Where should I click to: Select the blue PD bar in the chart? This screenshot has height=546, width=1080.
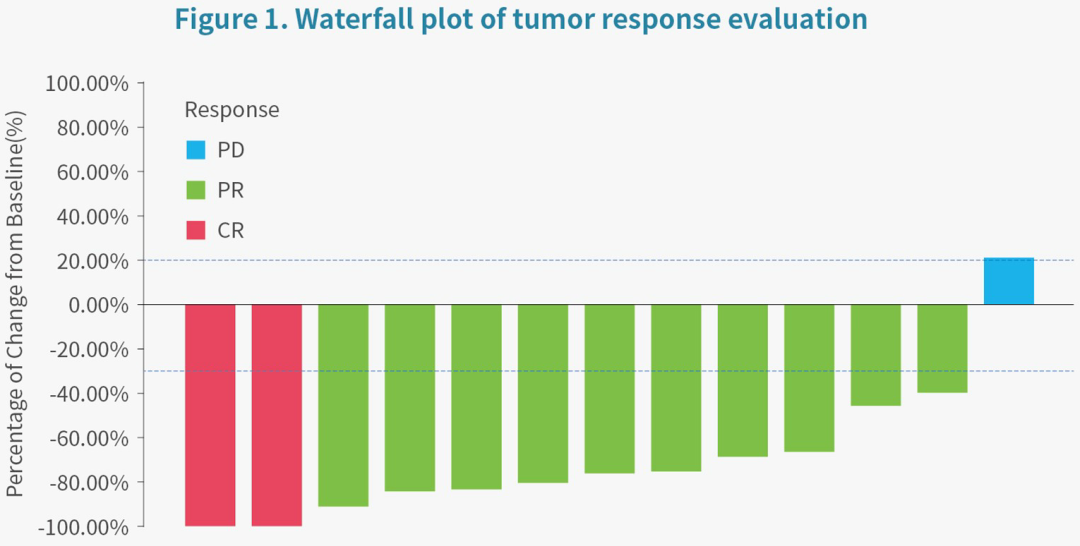click(x=1008, y=281)
